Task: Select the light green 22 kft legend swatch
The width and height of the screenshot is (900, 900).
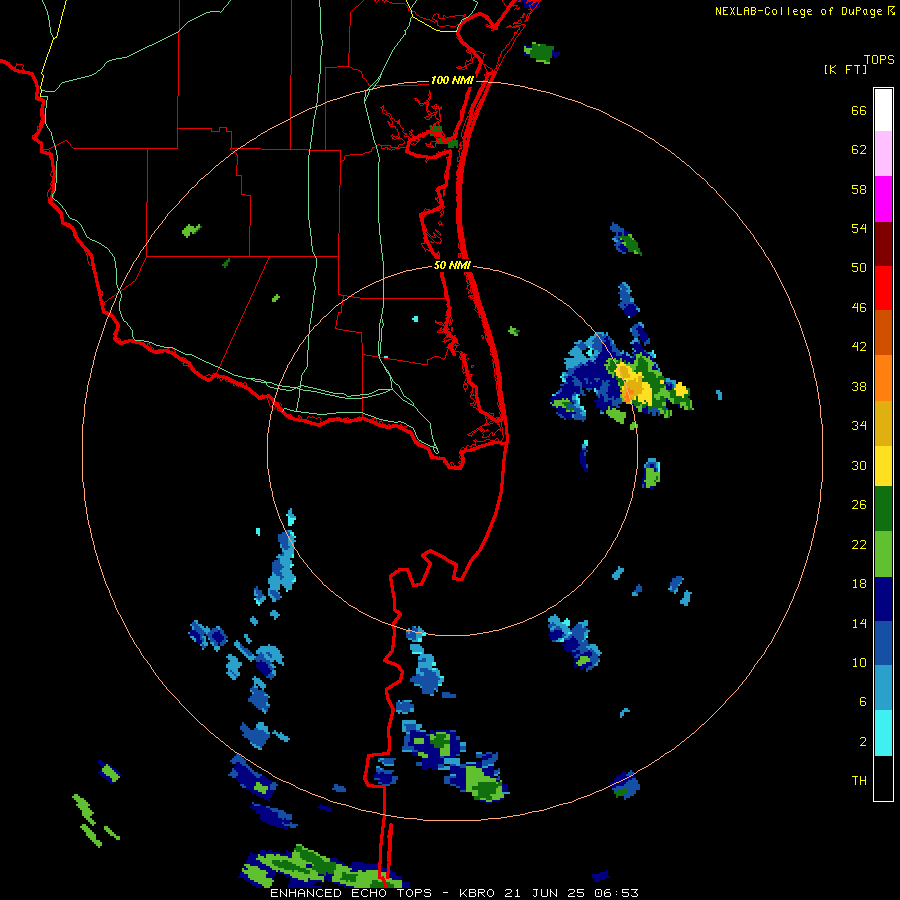Action: (x=883, y=554)
